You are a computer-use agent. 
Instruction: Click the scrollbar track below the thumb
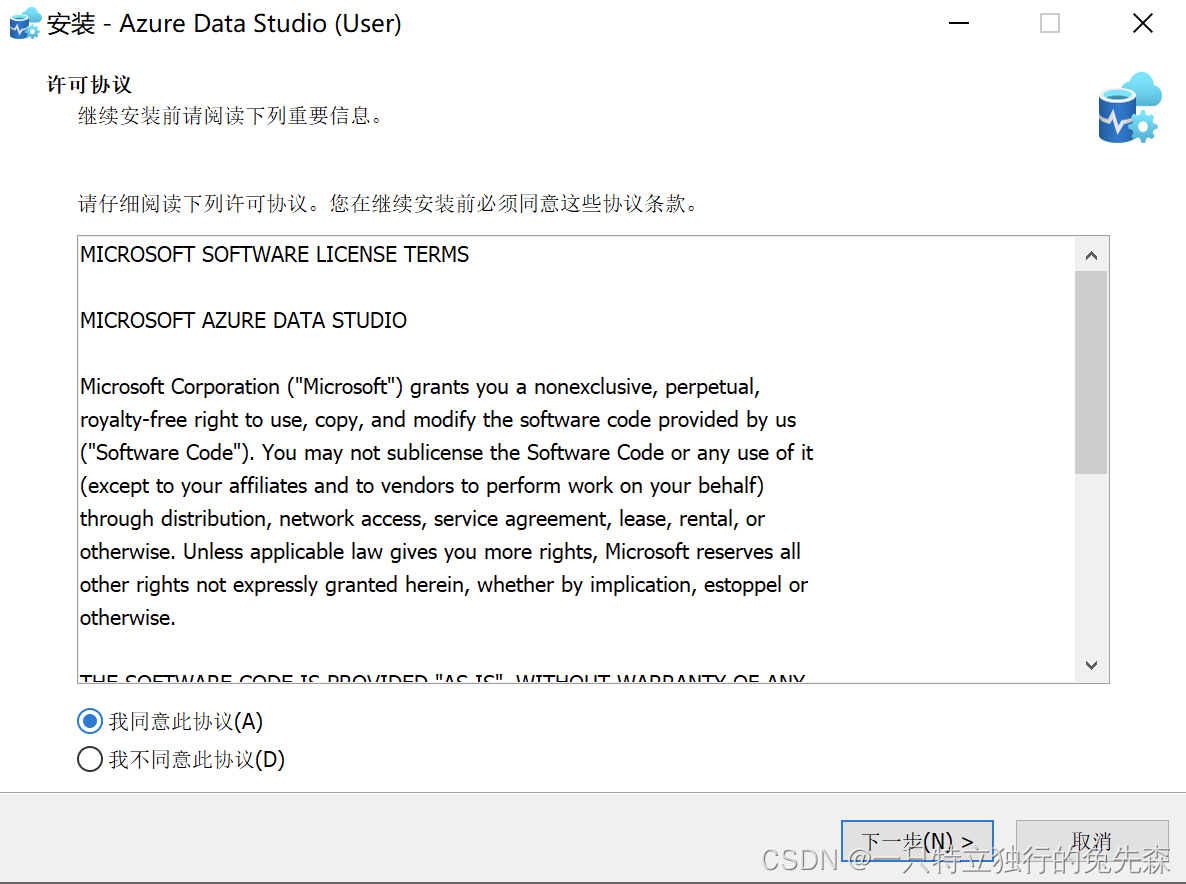pos(1091,561)
